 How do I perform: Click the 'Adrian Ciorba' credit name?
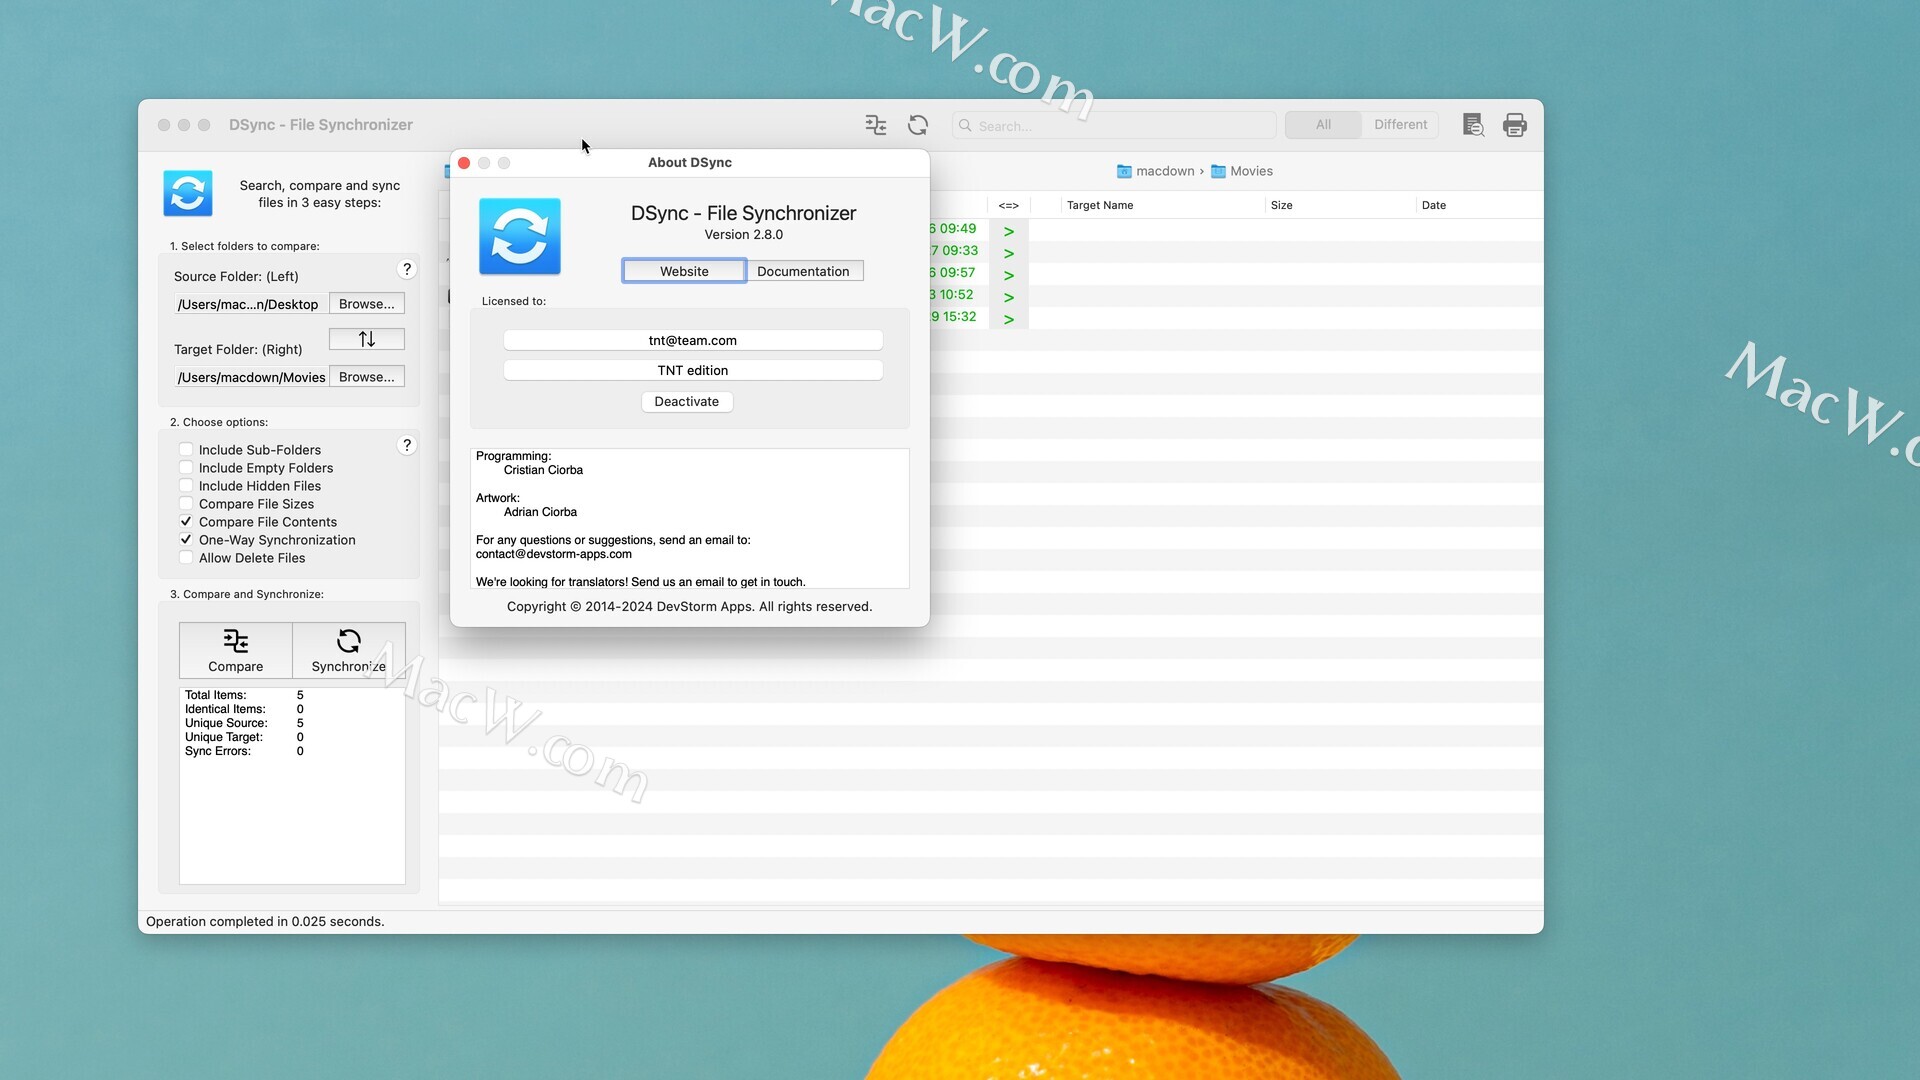point(540,512)
